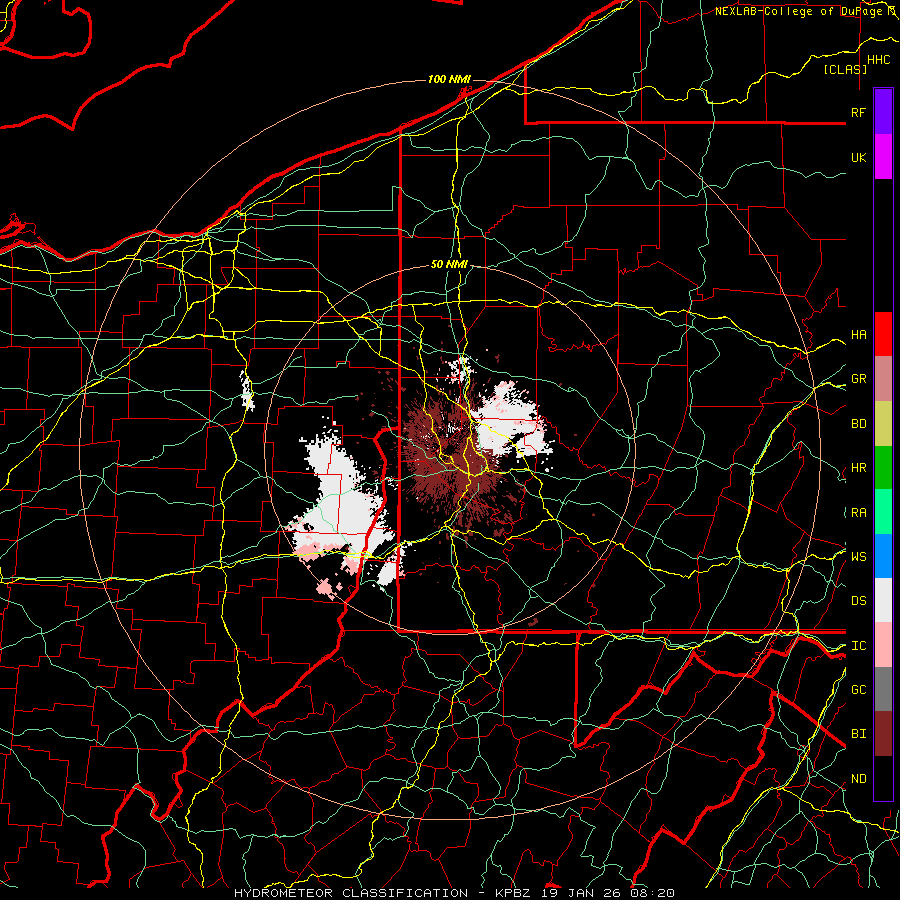Click the HR legend label
Screen dimensions: 900x900
pyautogui.click(x=858, y=468)
